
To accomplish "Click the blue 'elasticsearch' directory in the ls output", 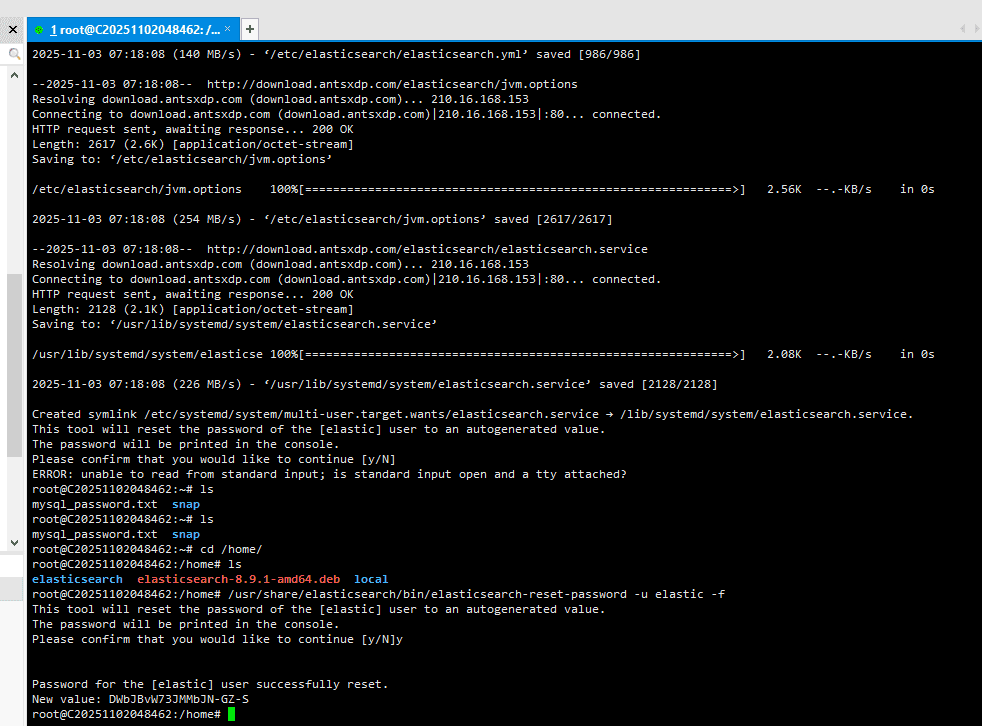I will pos(77,579).
